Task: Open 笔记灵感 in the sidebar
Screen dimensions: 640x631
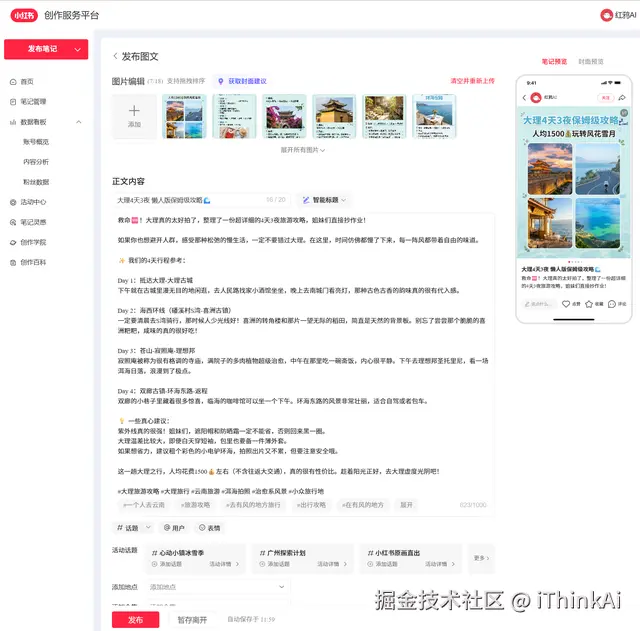Action: pos(28,222)
